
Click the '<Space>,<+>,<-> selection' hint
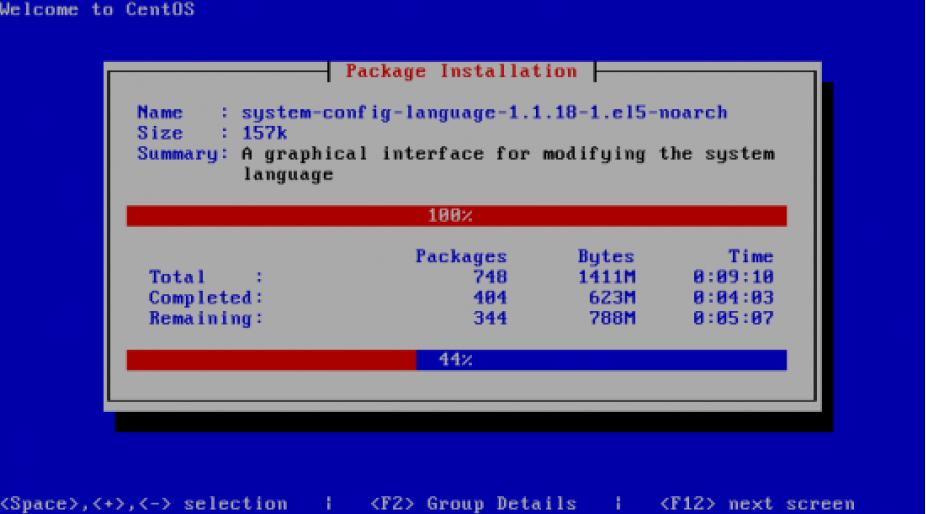[144, 503]
